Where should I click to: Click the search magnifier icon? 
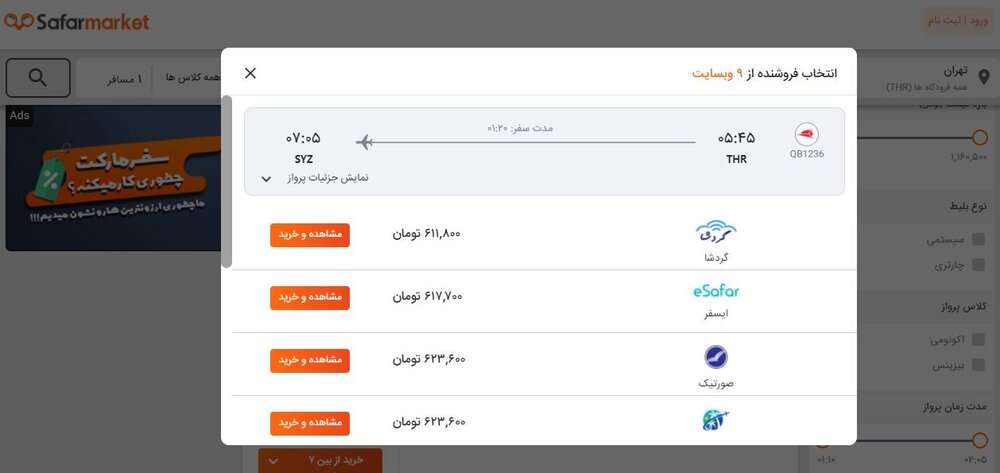click(x=38, y=78)
